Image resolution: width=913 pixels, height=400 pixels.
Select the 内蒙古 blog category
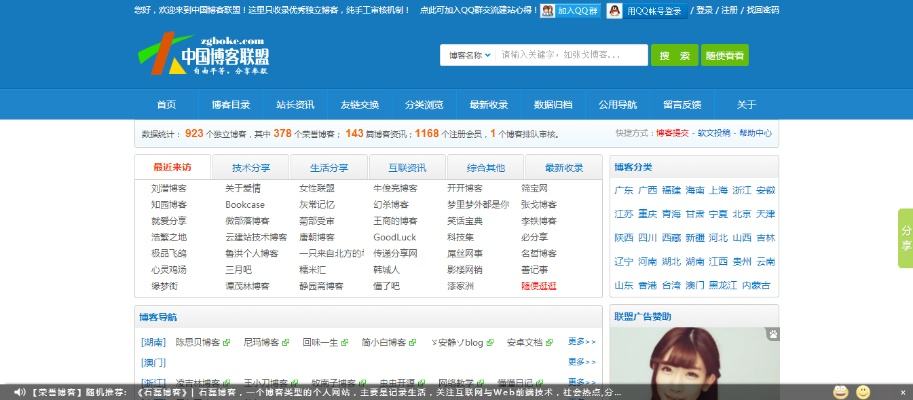click(756, 285)
